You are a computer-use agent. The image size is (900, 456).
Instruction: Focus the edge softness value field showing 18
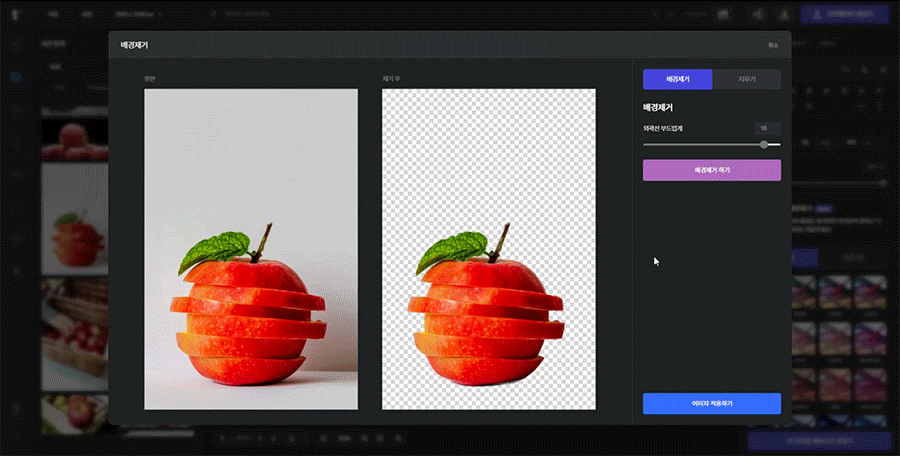(767, 128)
